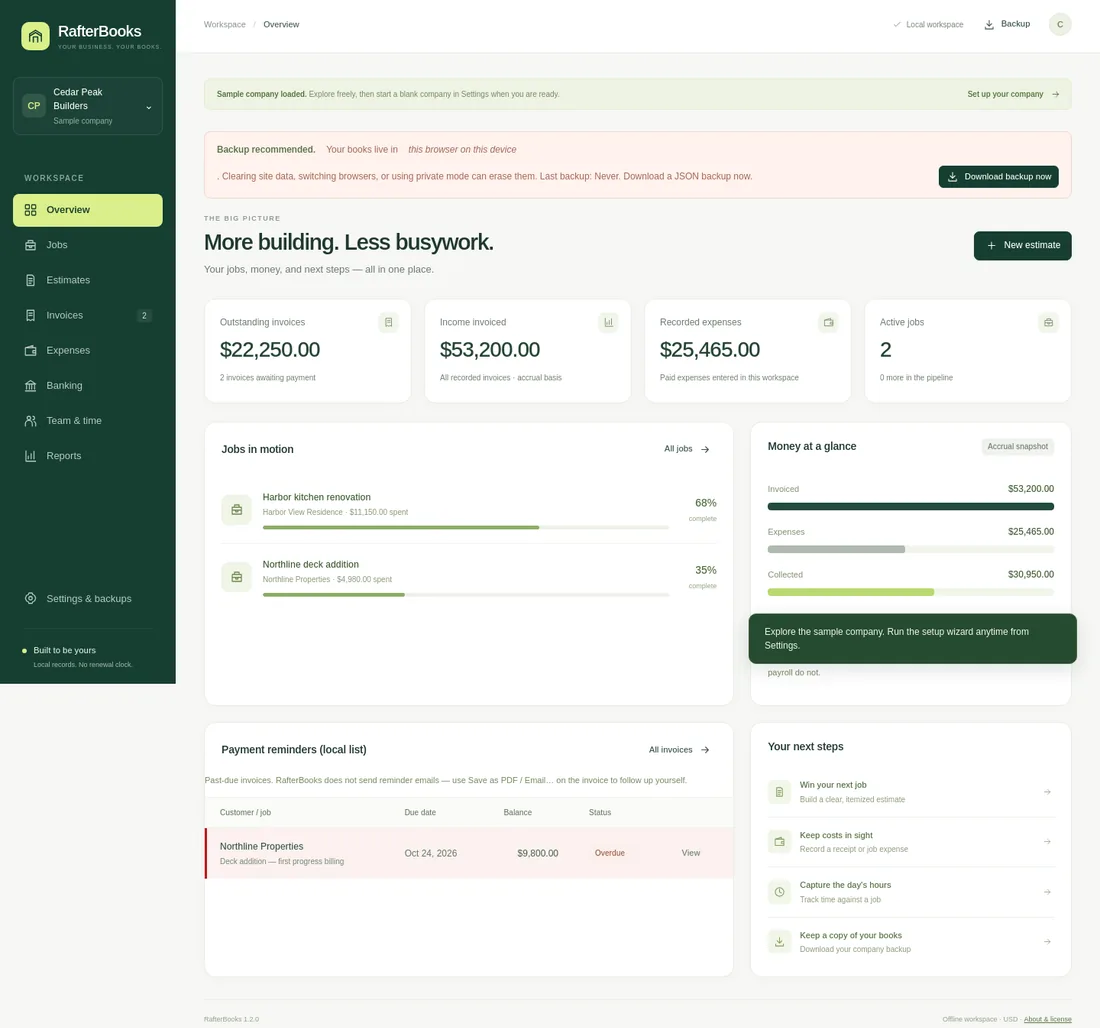The width and height of the screenshot is (1100, 1028).
Task: Open the About & license link
Action: 1047,1019
